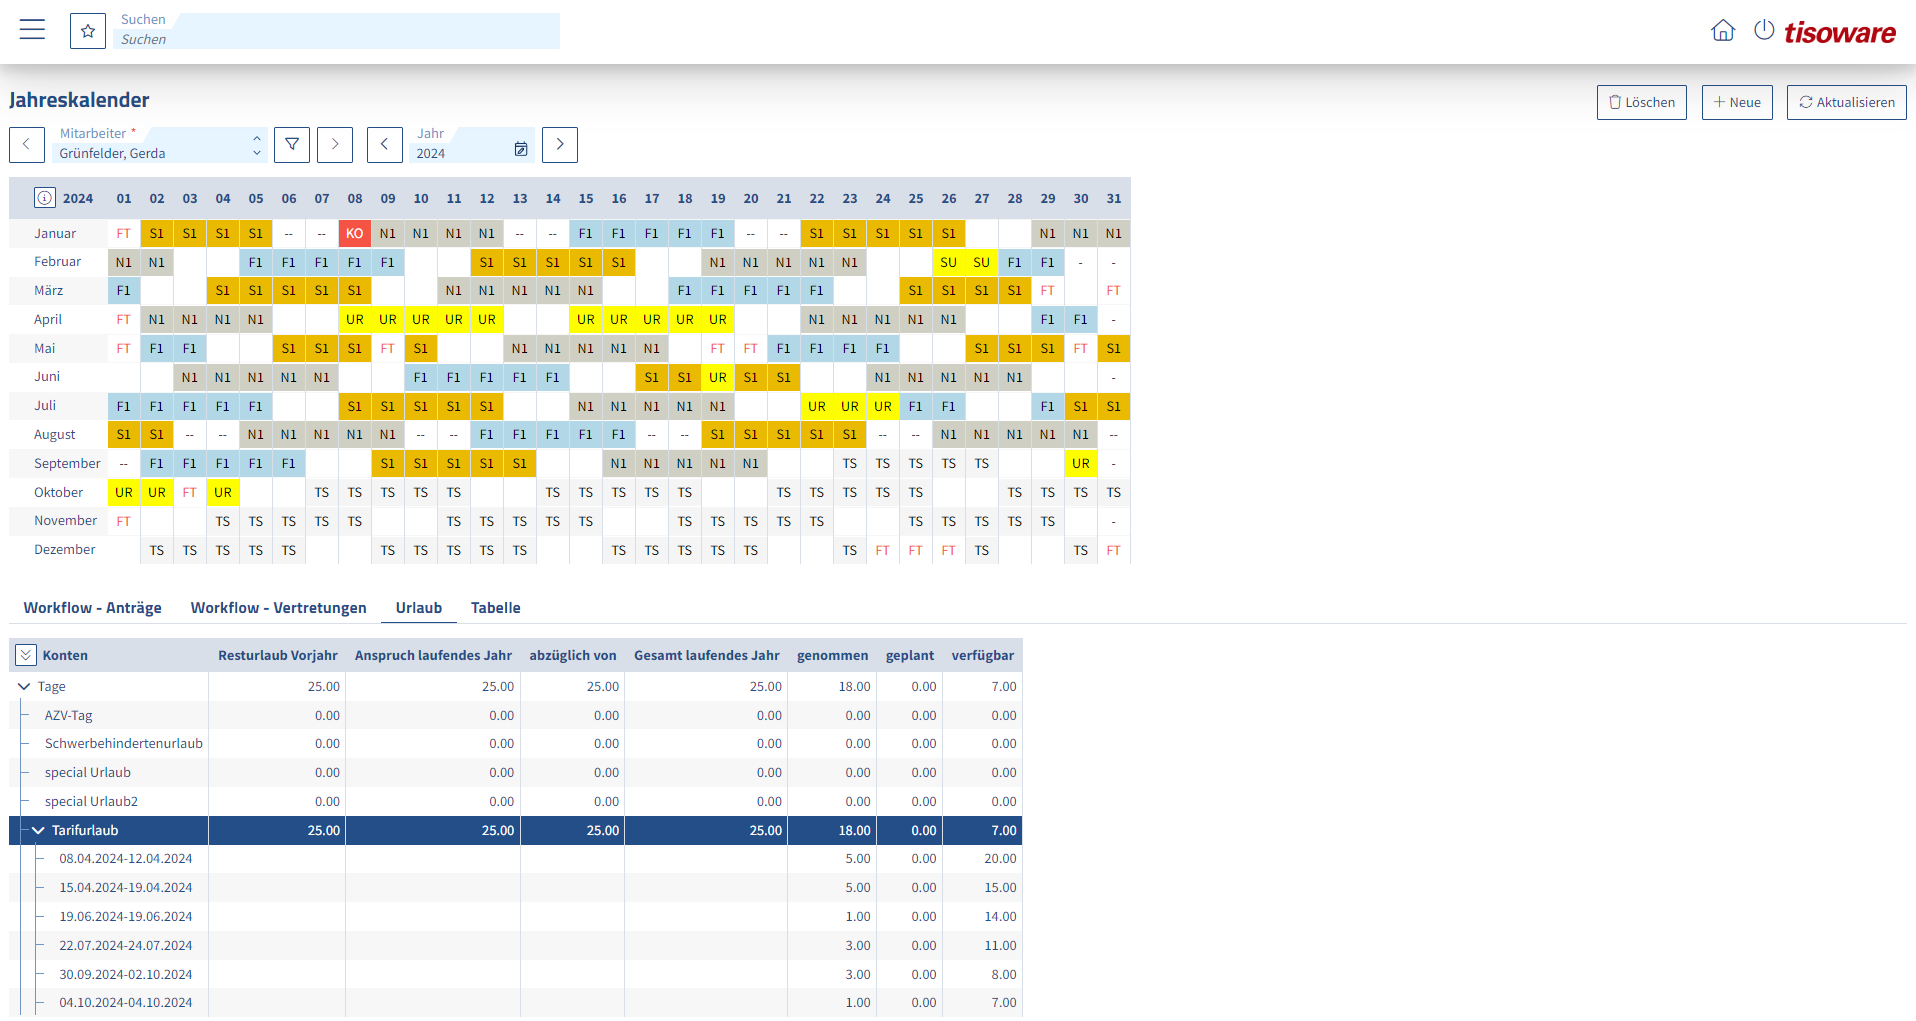Go to the home page icon
The height and width of the screenshot is (1021, 1916).
click(x=1723, y=31)
